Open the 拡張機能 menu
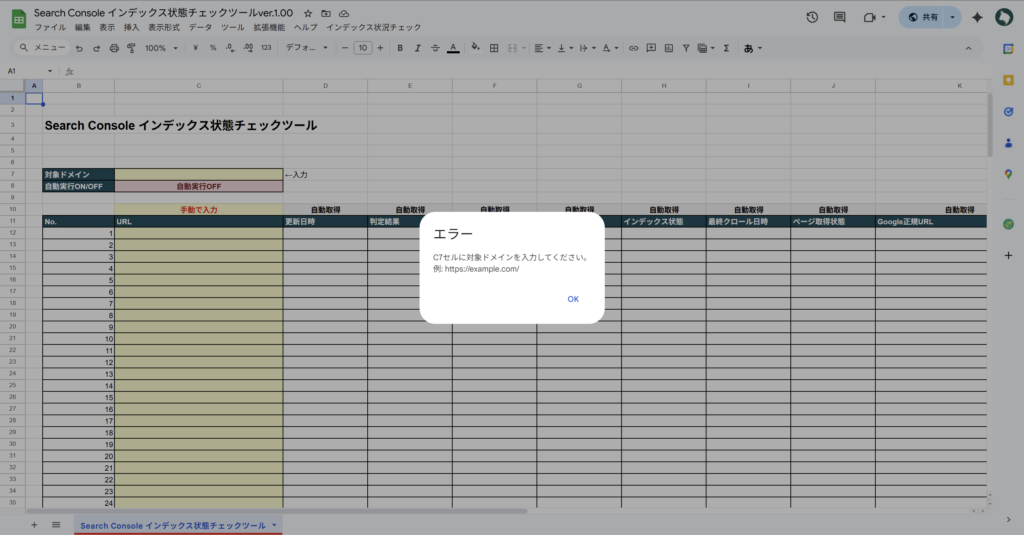 coord(267,27)
